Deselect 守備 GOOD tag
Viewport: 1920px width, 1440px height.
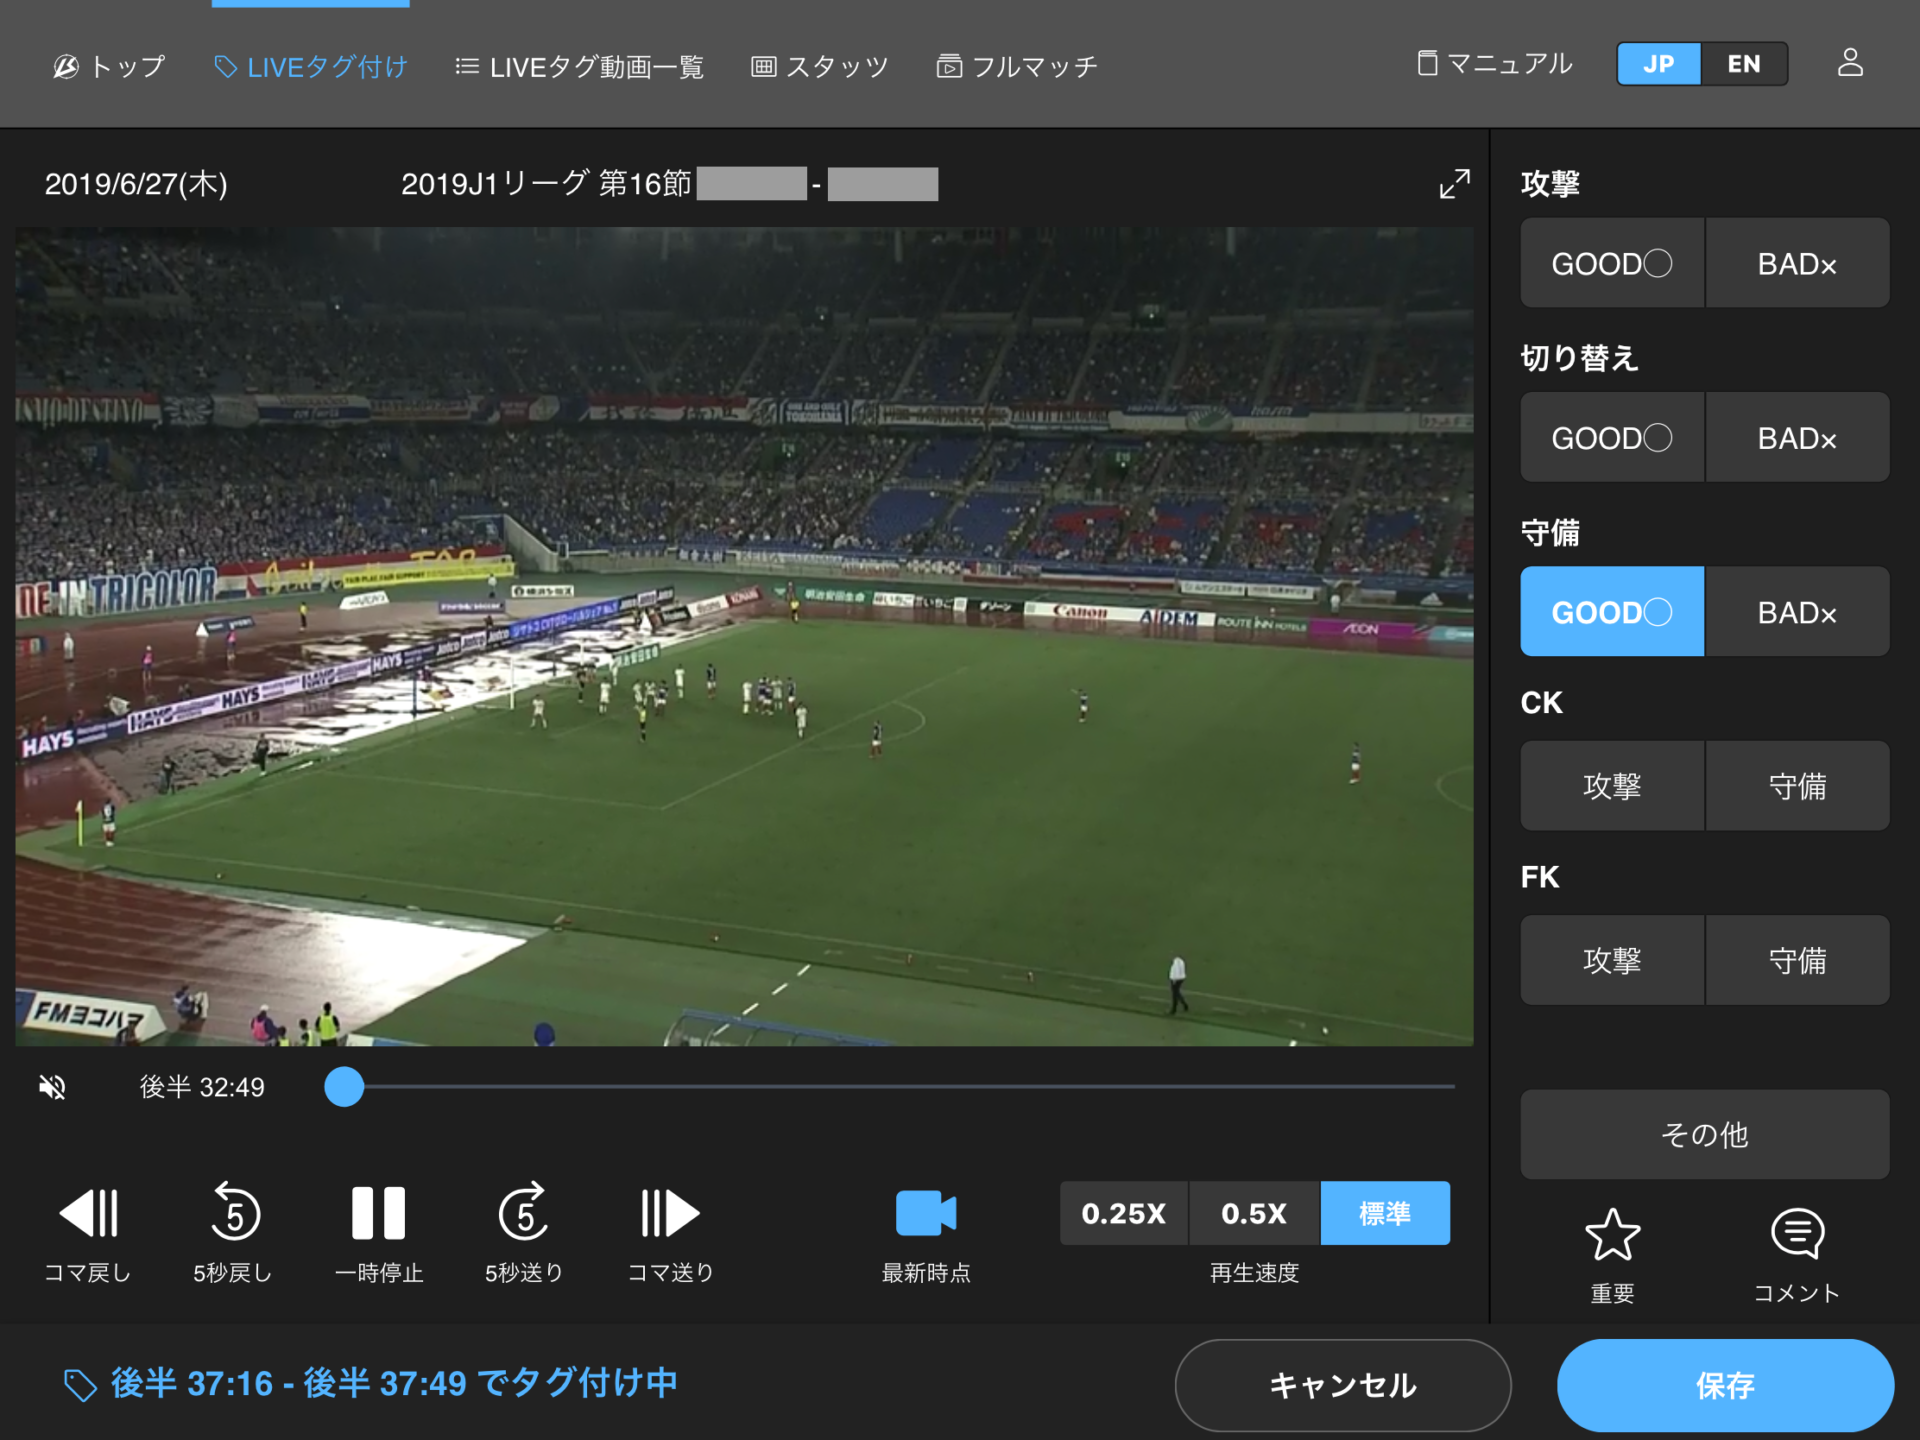pyautogui.click(x=1612, y=611)
